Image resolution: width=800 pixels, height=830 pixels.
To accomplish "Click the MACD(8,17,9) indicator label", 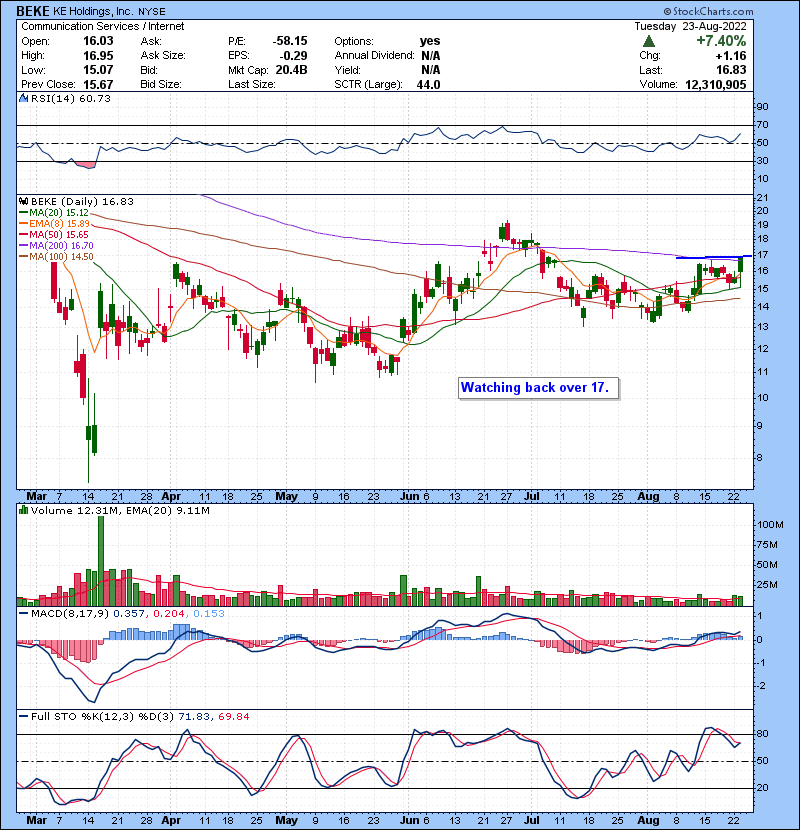I will click(70, 614).
